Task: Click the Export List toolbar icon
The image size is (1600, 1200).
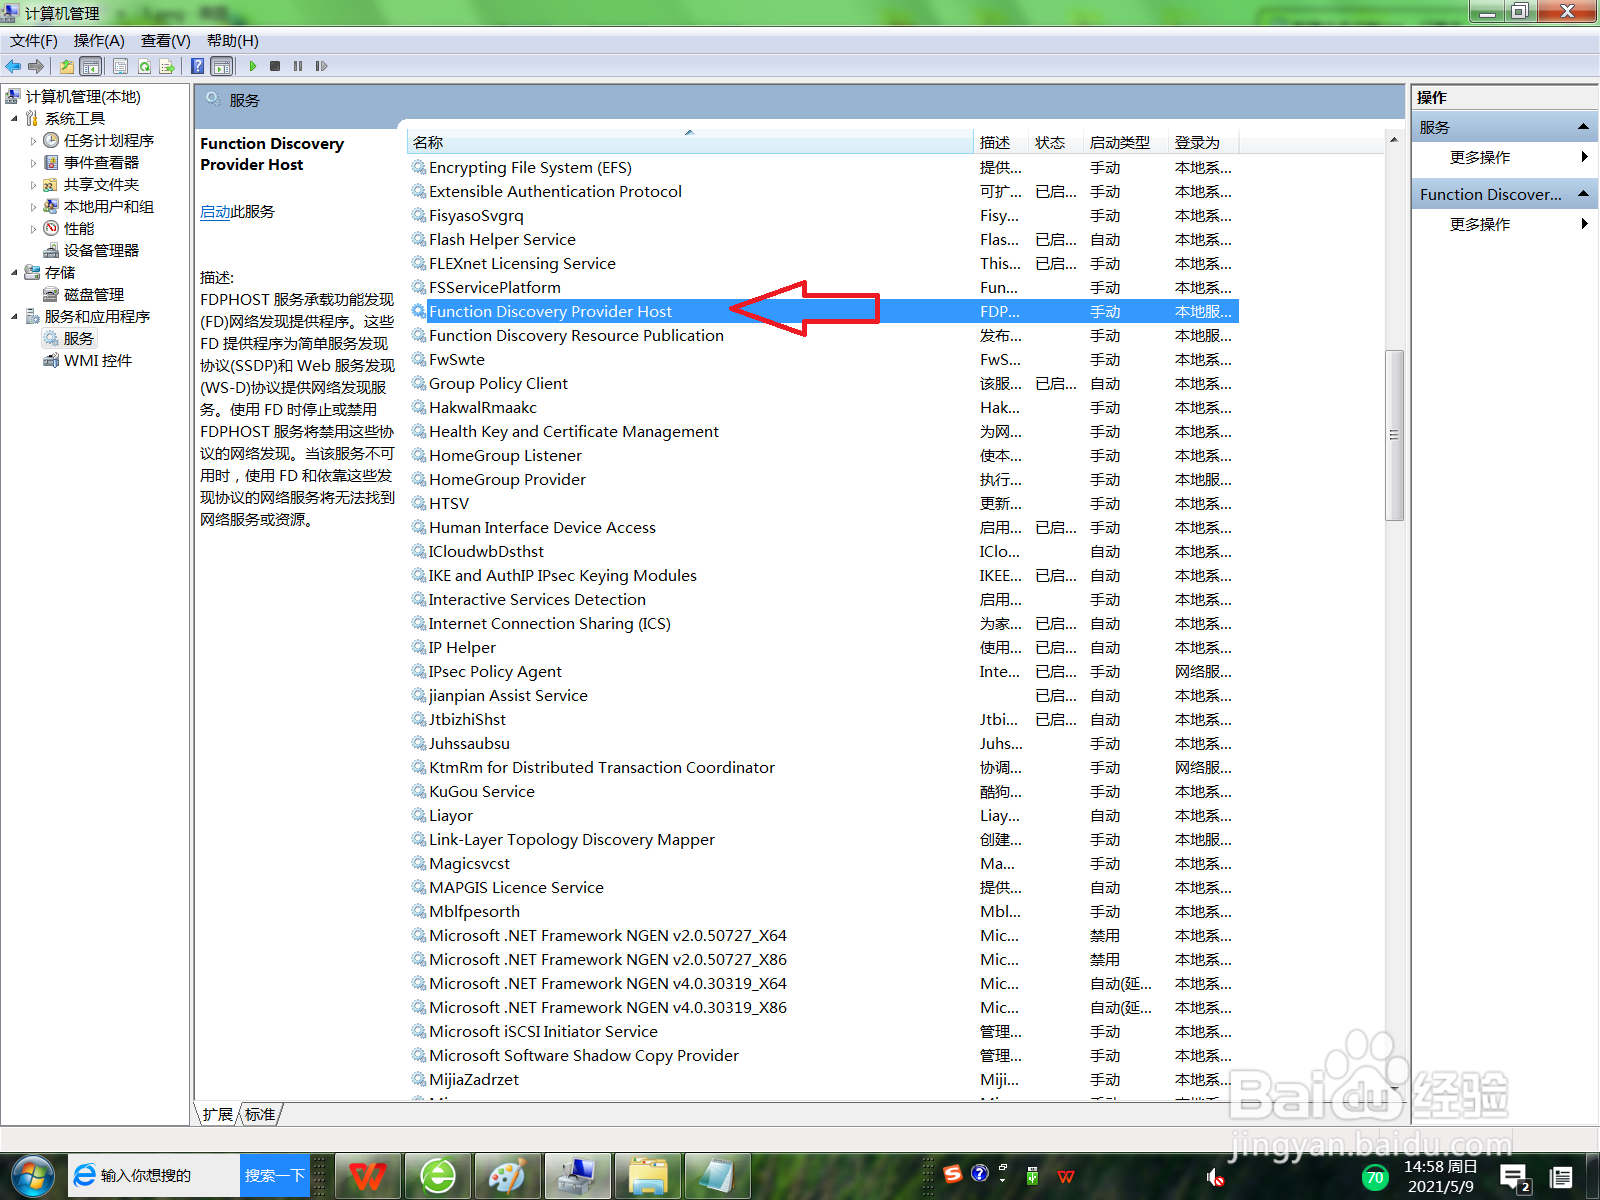Action: tap(167, 66)
